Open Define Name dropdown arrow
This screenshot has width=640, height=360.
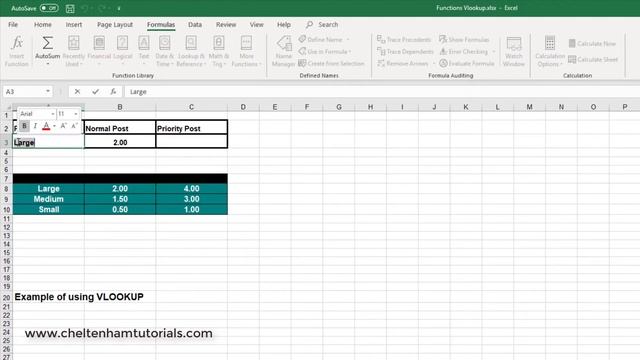(348, 40)
